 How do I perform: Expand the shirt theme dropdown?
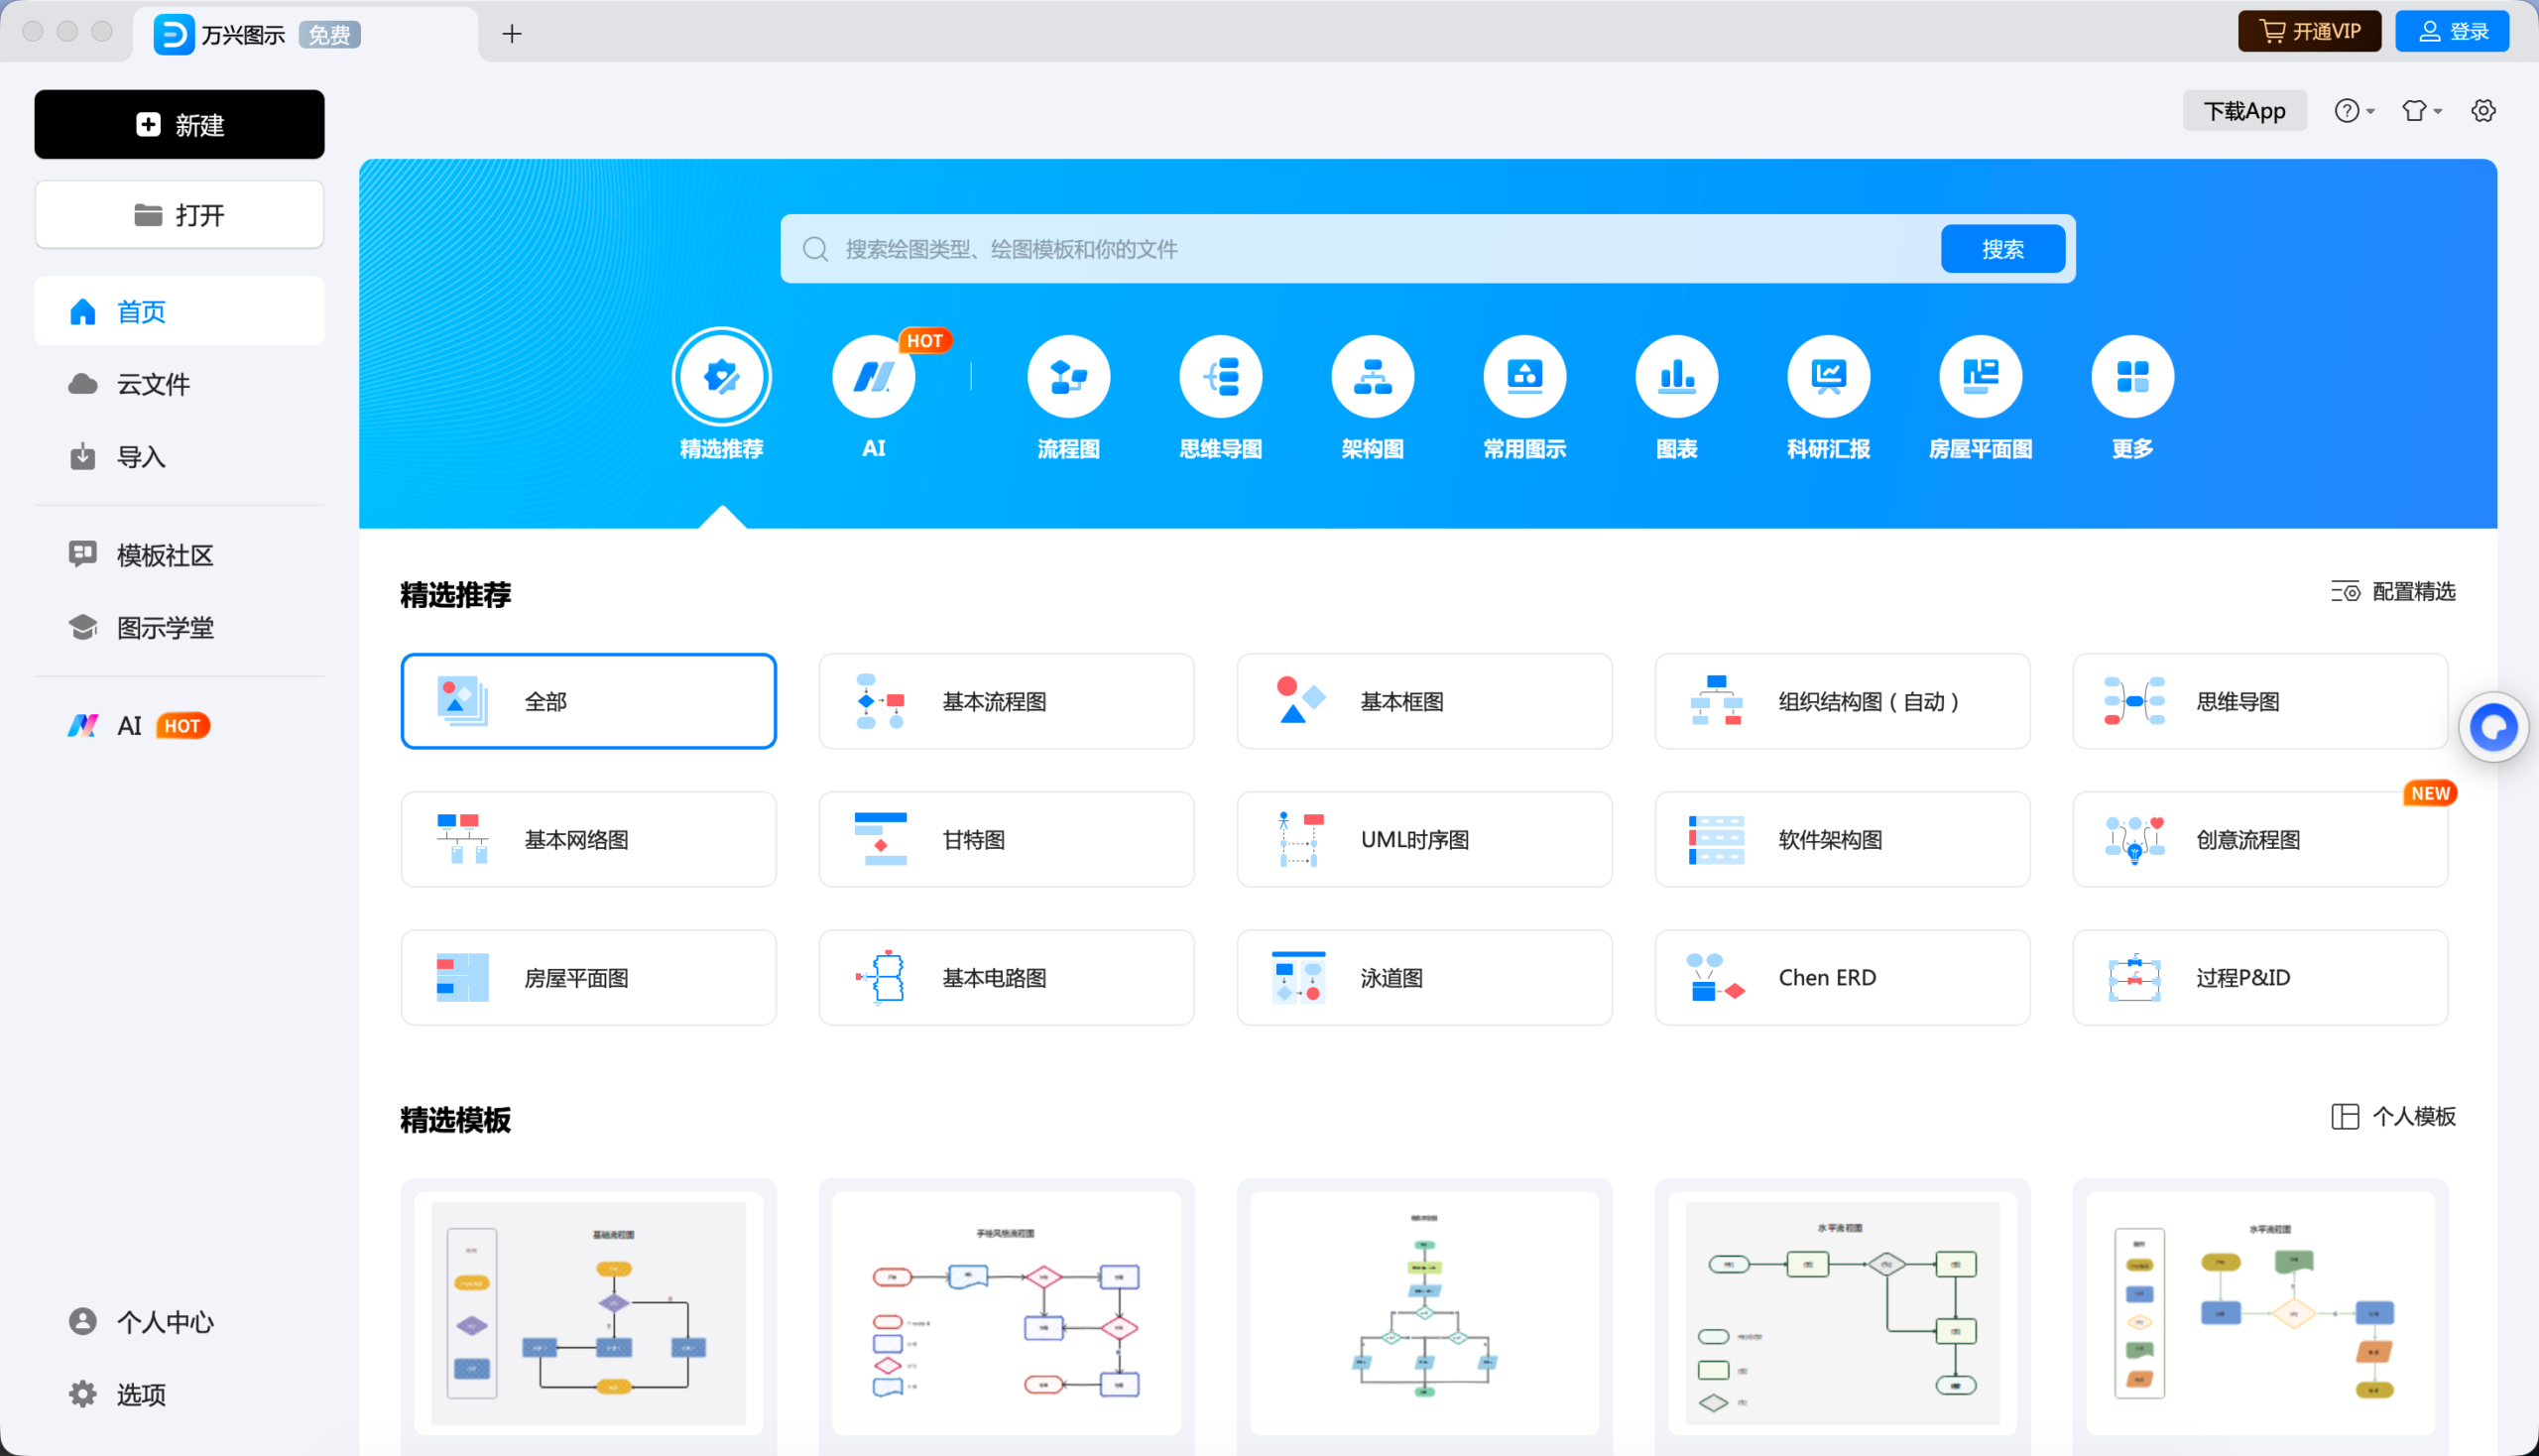pos(2421,111)
